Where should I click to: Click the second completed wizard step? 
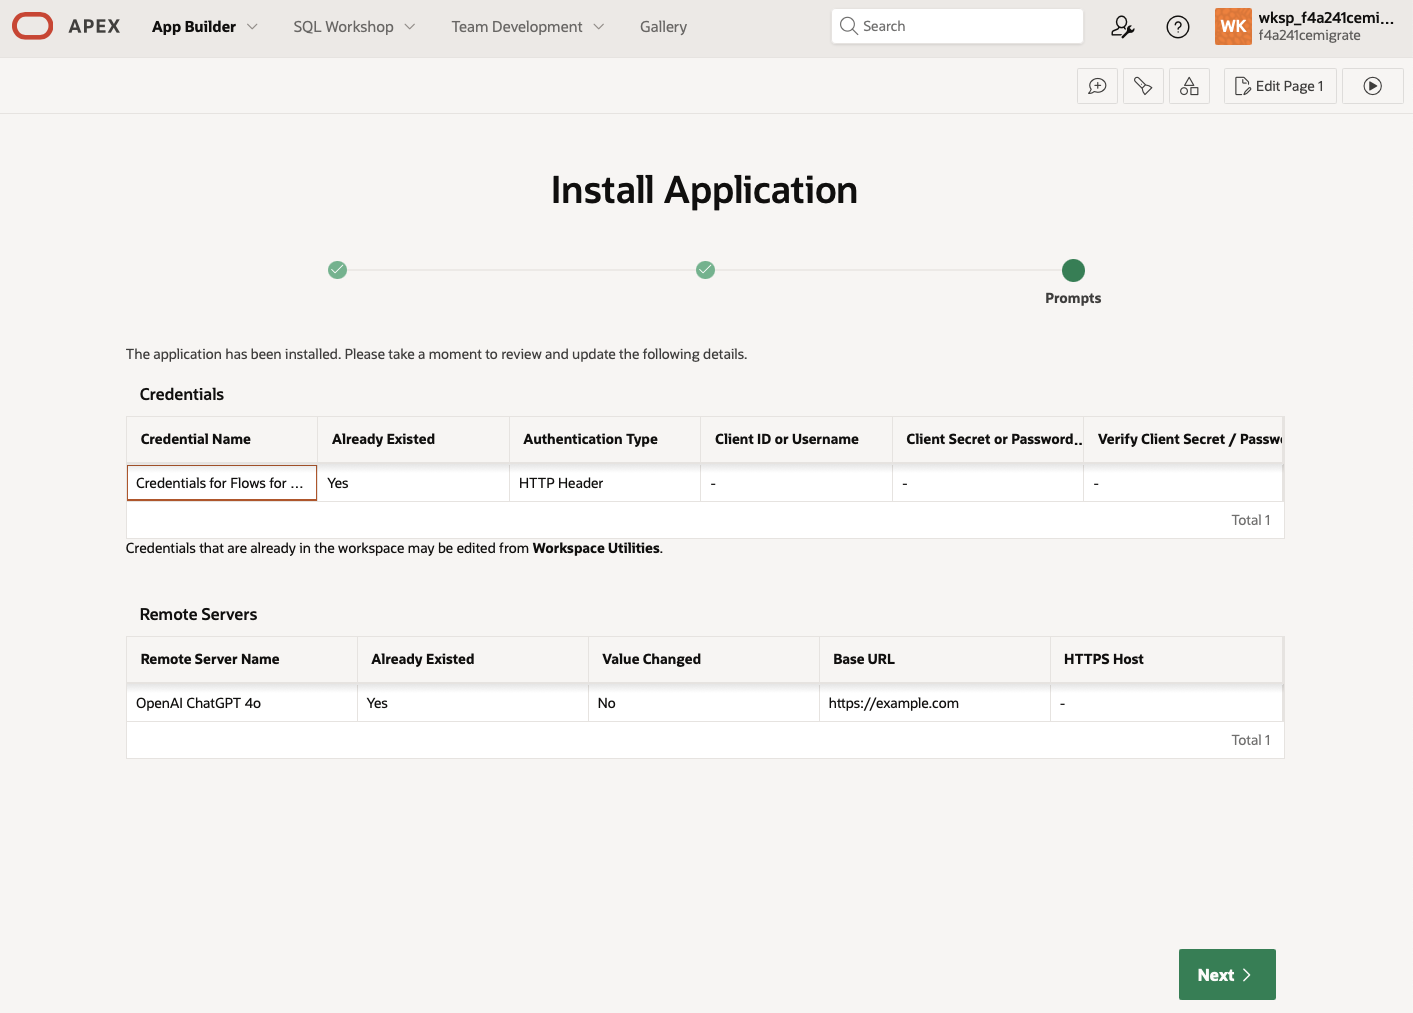(706, 270)
